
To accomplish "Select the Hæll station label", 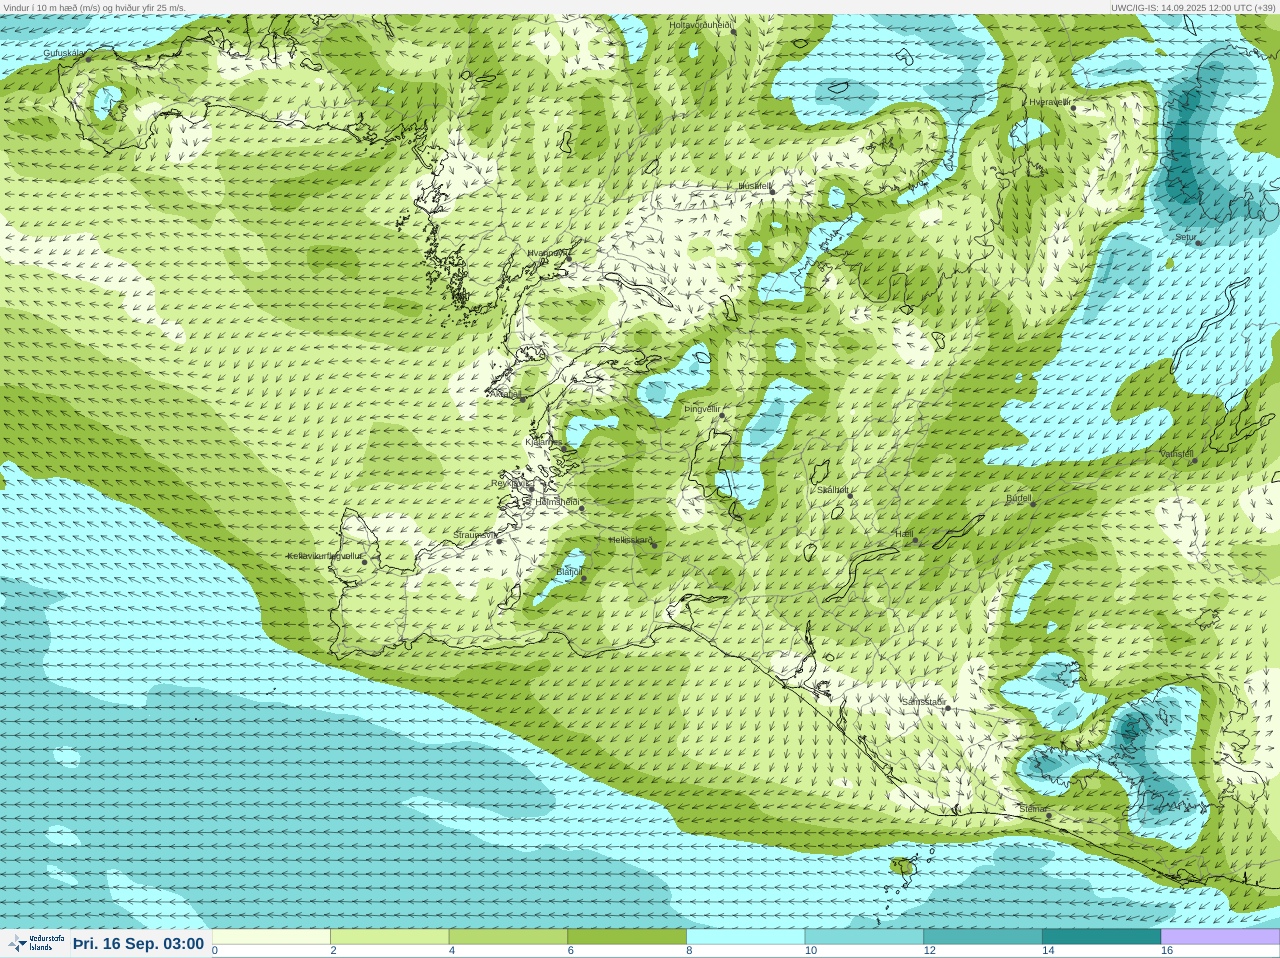I will [x=905, y=535].
